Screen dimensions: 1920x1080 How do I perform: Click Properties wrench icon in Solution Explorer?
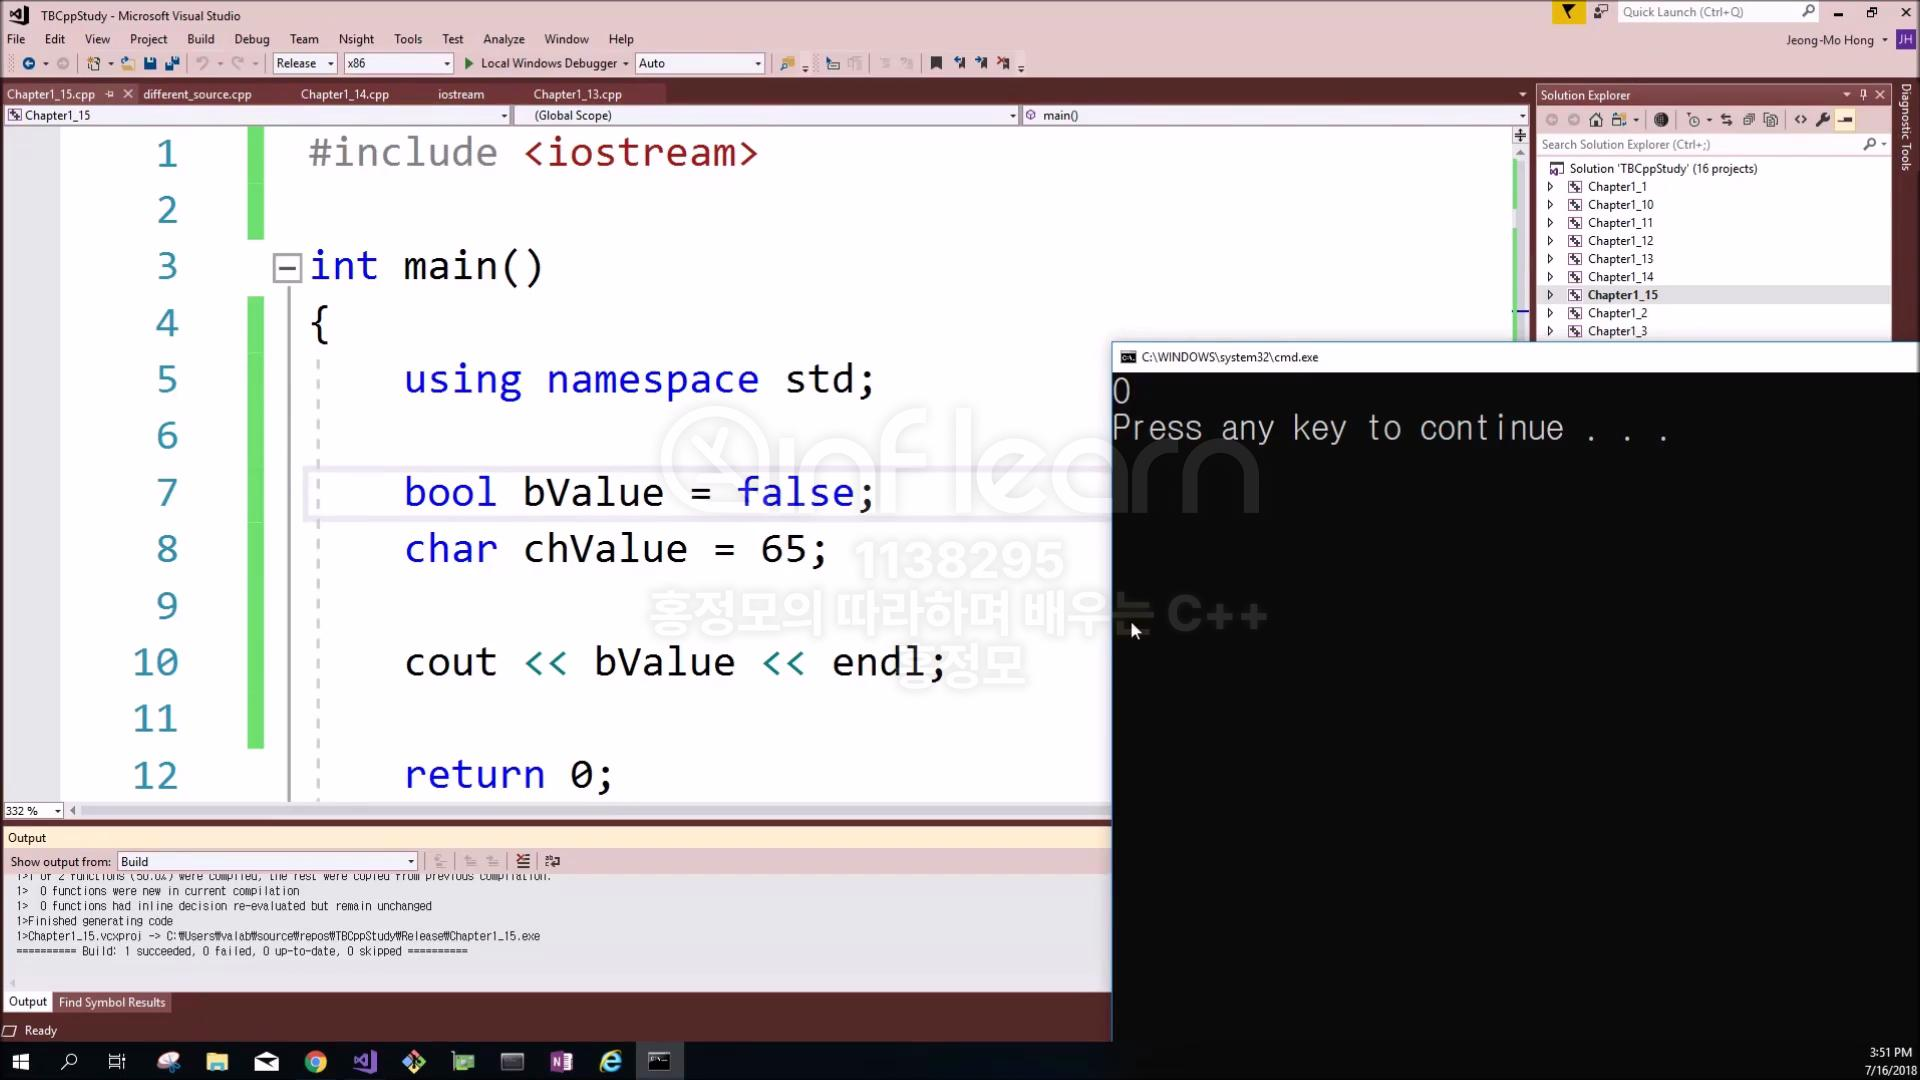[1823, 120]
